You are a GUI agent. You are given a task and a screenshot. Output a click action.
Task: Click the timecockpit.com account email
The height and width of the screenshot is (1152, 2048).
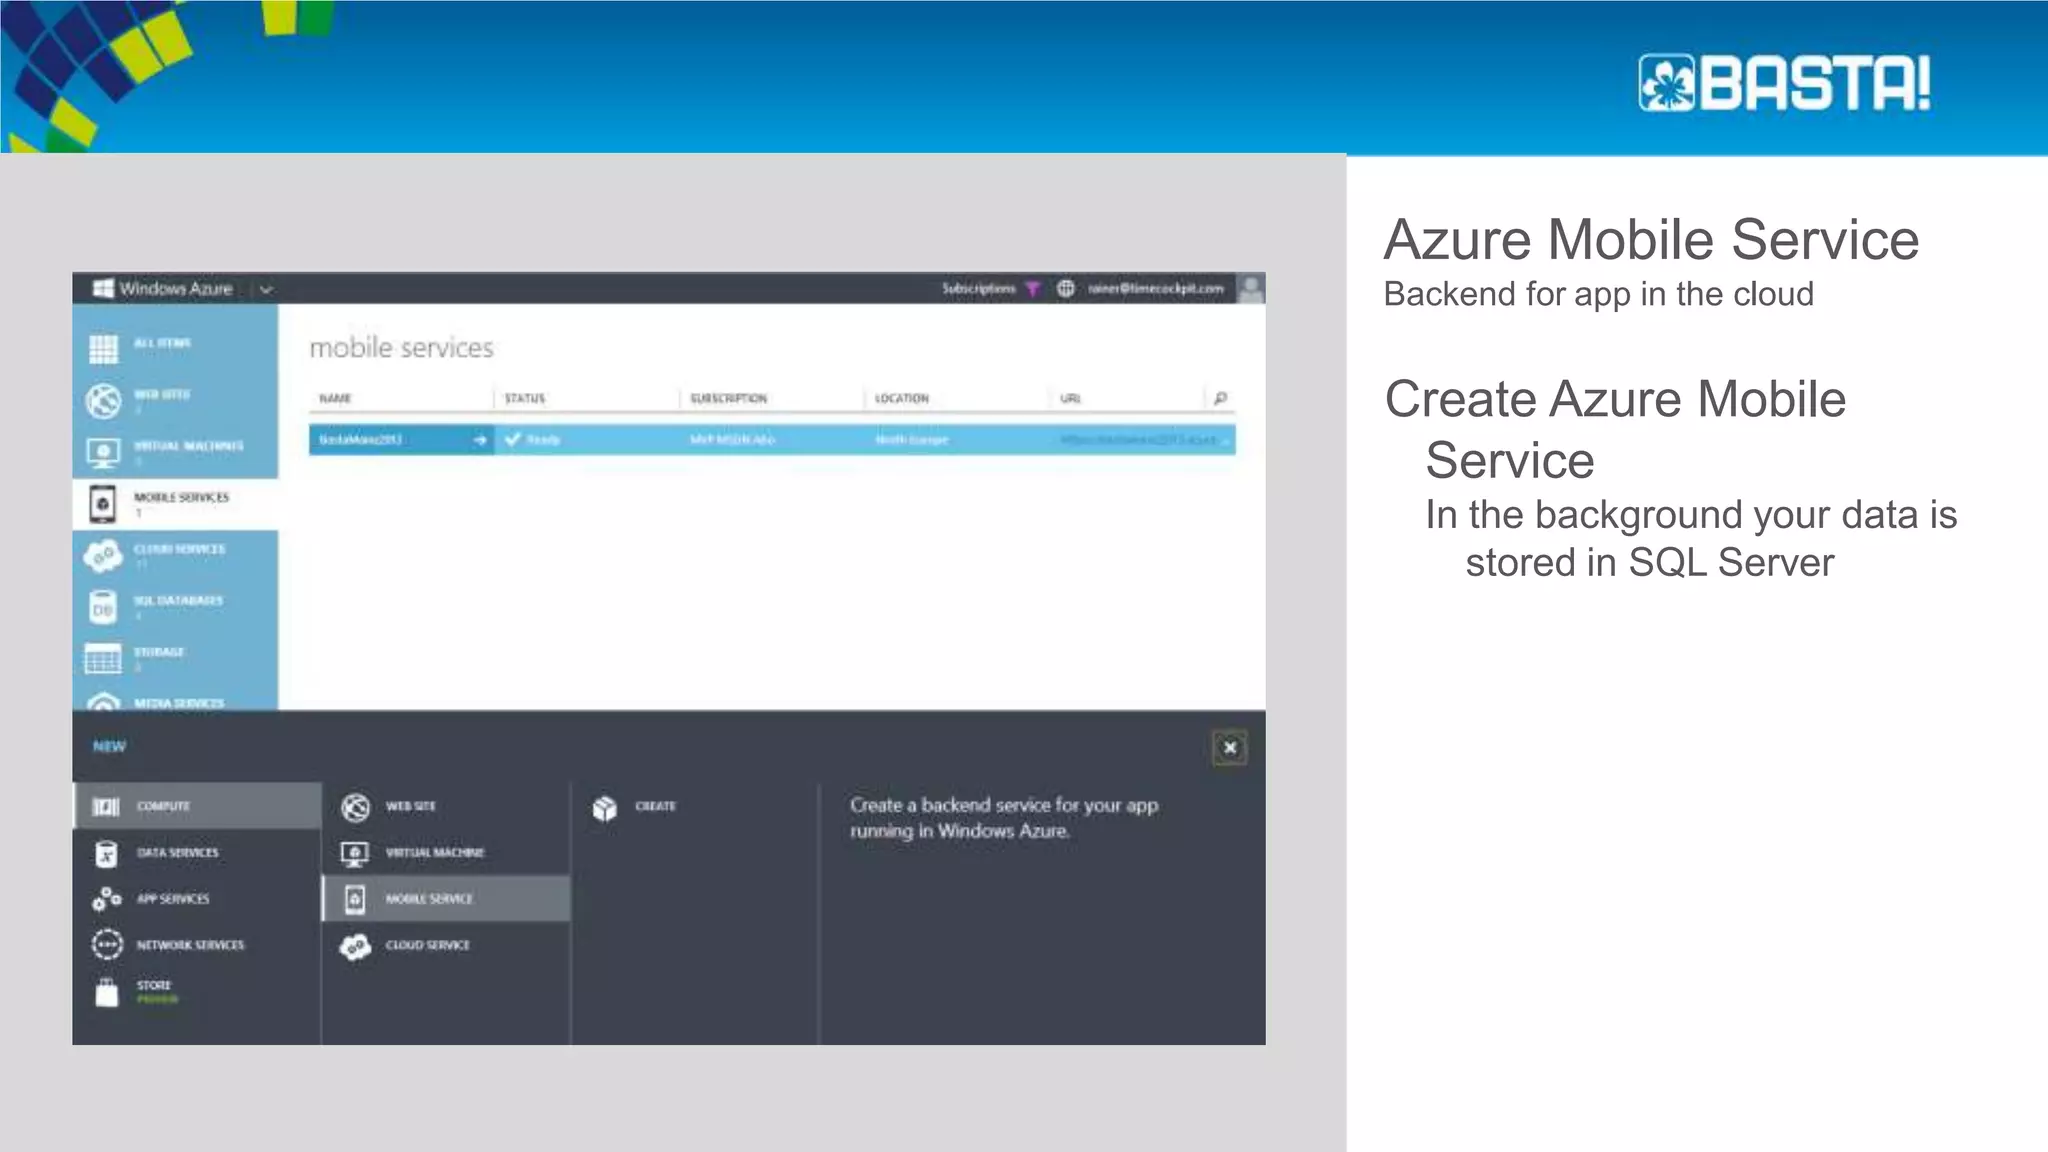tap(1156, 289)
